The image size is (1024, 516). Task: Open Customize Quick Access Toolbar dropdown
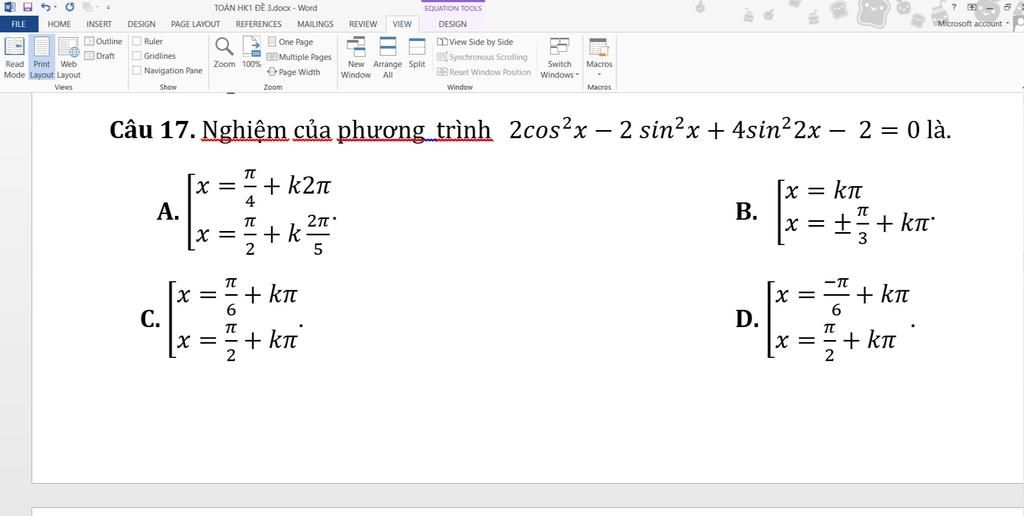[x=108, y=8]
